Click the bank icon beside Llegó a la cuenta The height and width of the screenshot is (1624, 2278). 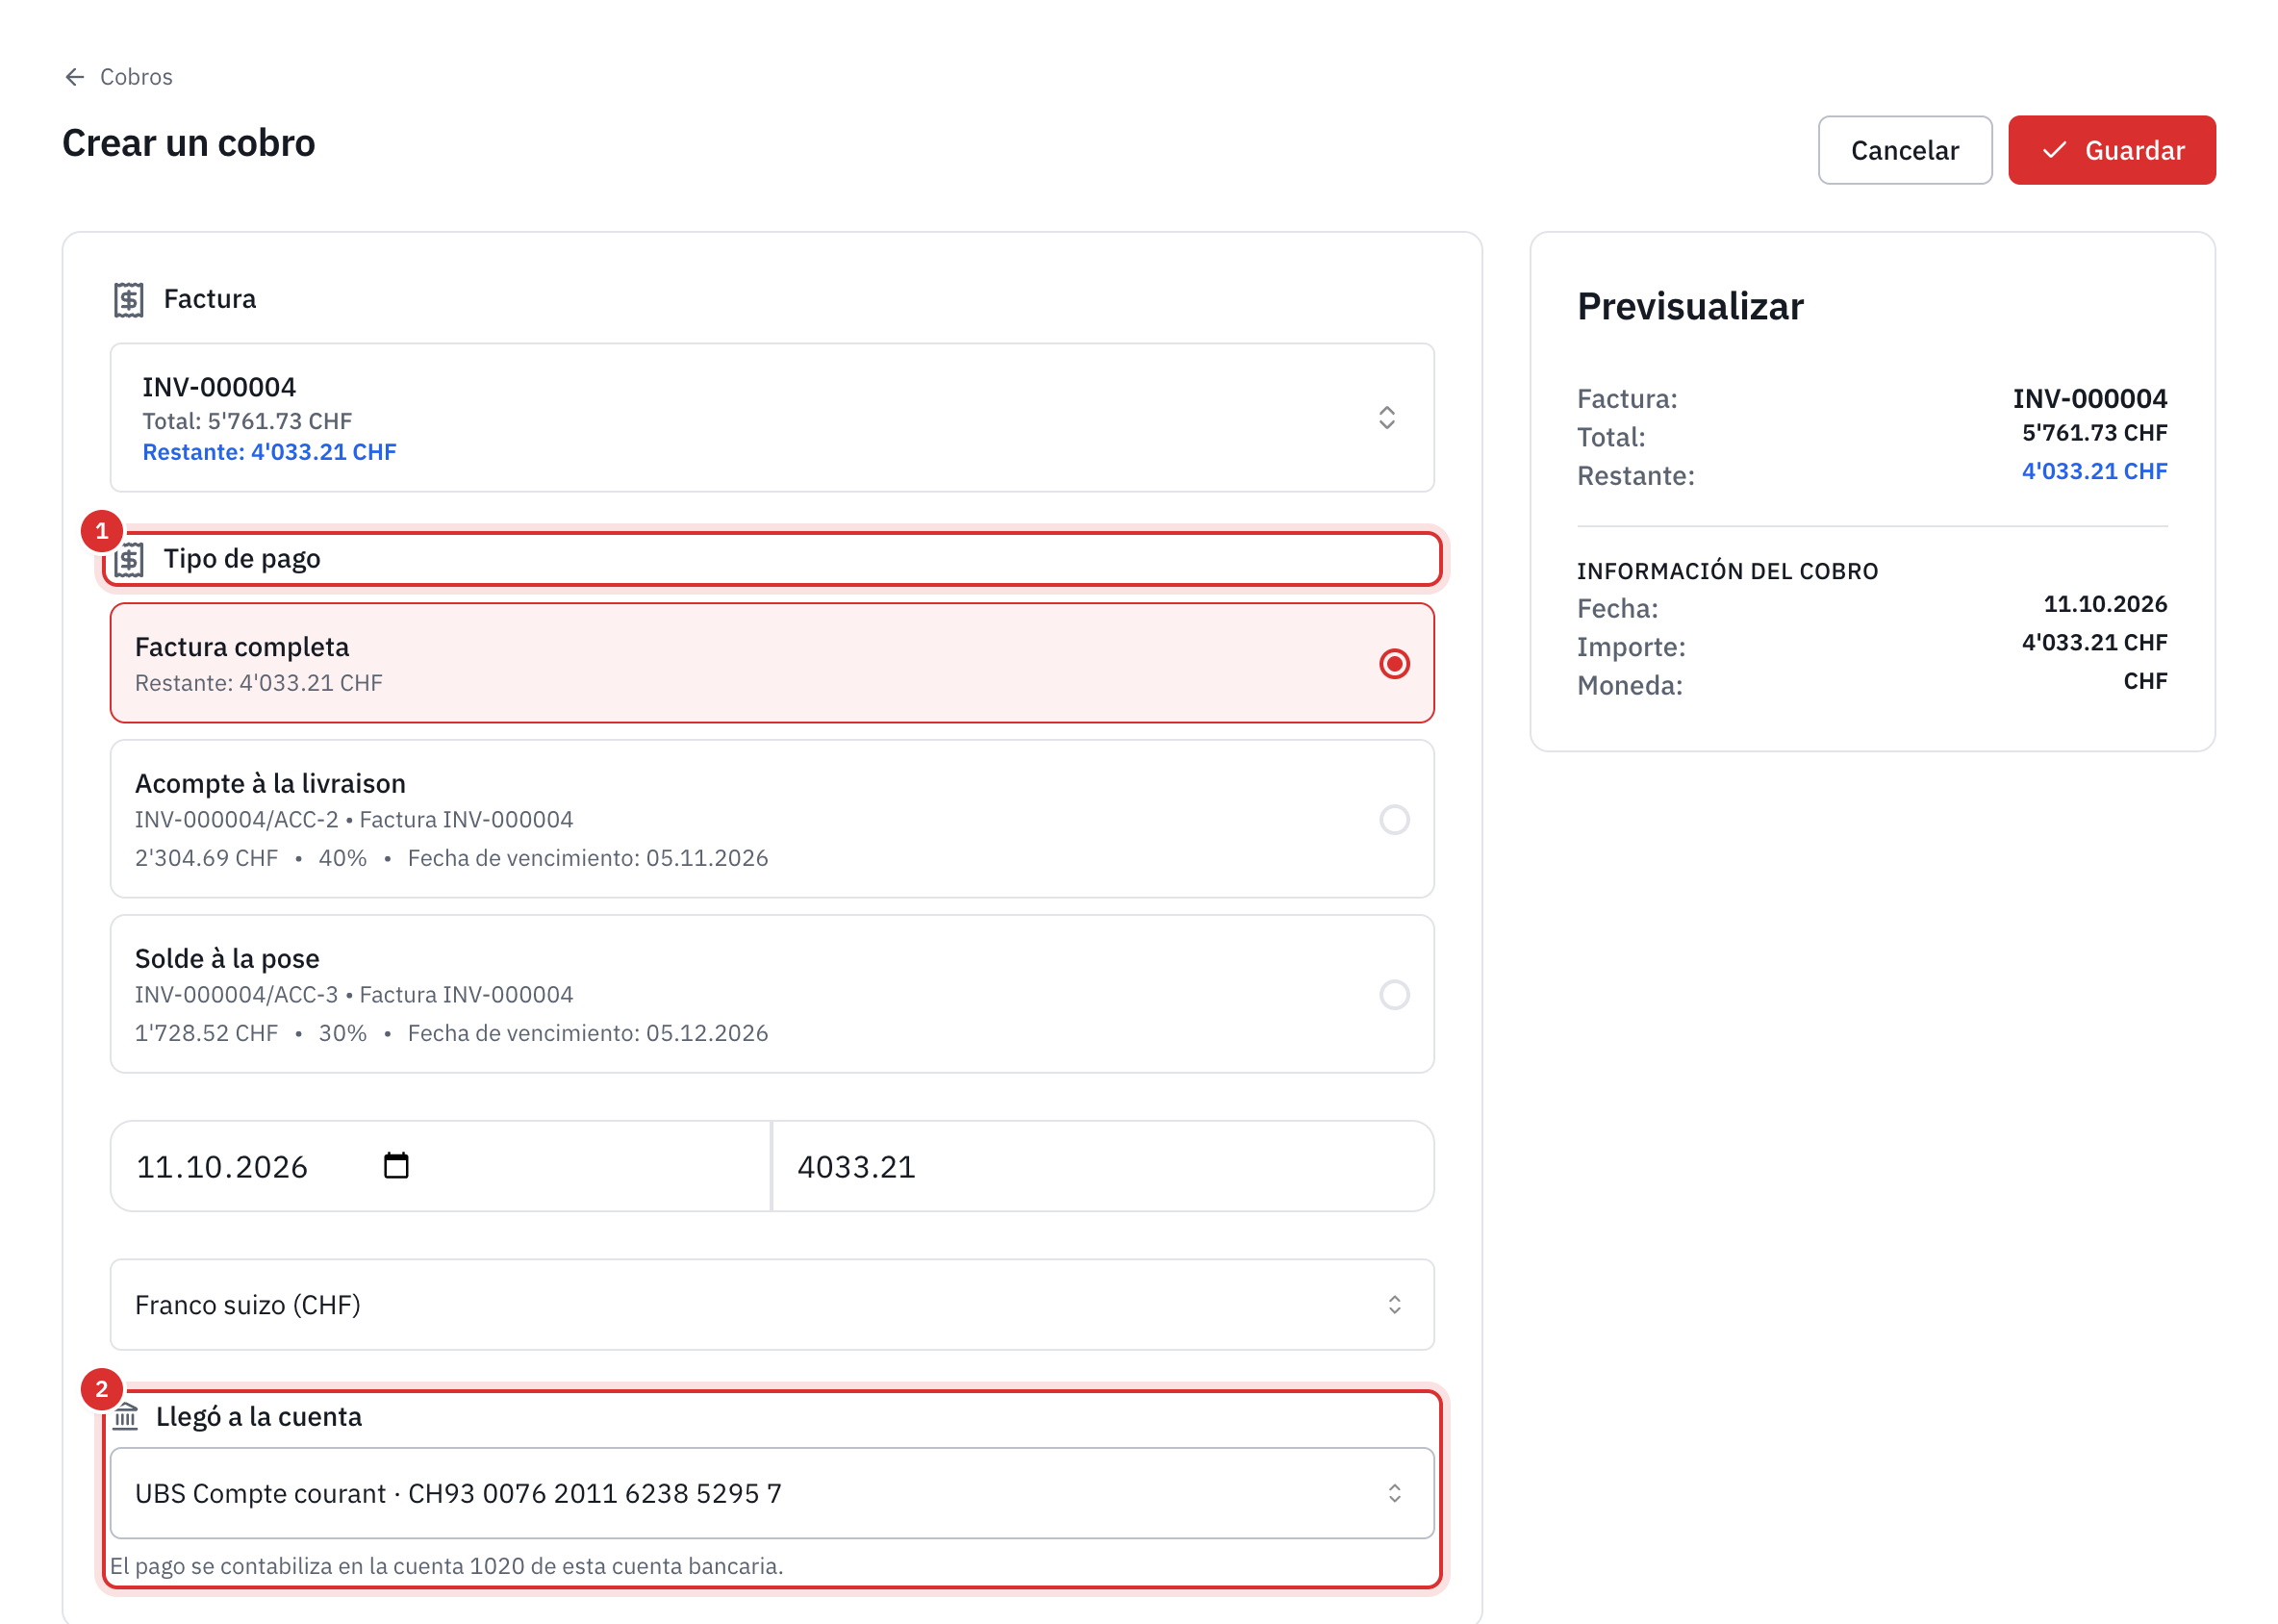pyautogui.click(x=125, y=1417)
